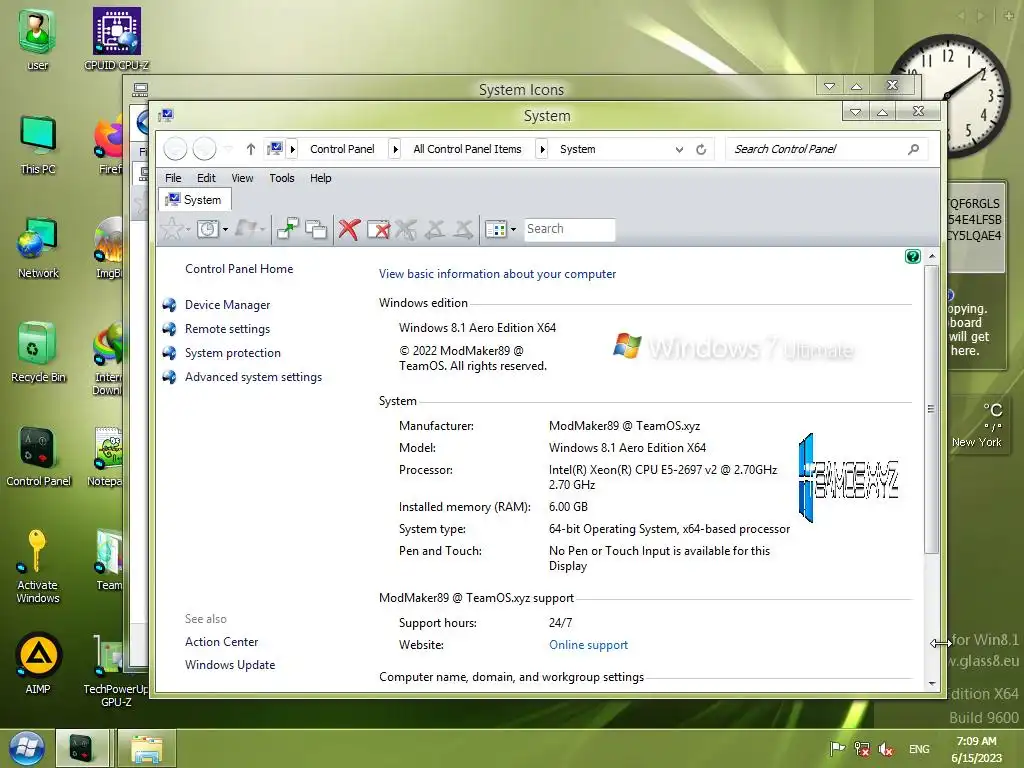Open Network desktop icon
This screenshot has height=768, width=1024.
pyautogui.click(x=38, y=248)
